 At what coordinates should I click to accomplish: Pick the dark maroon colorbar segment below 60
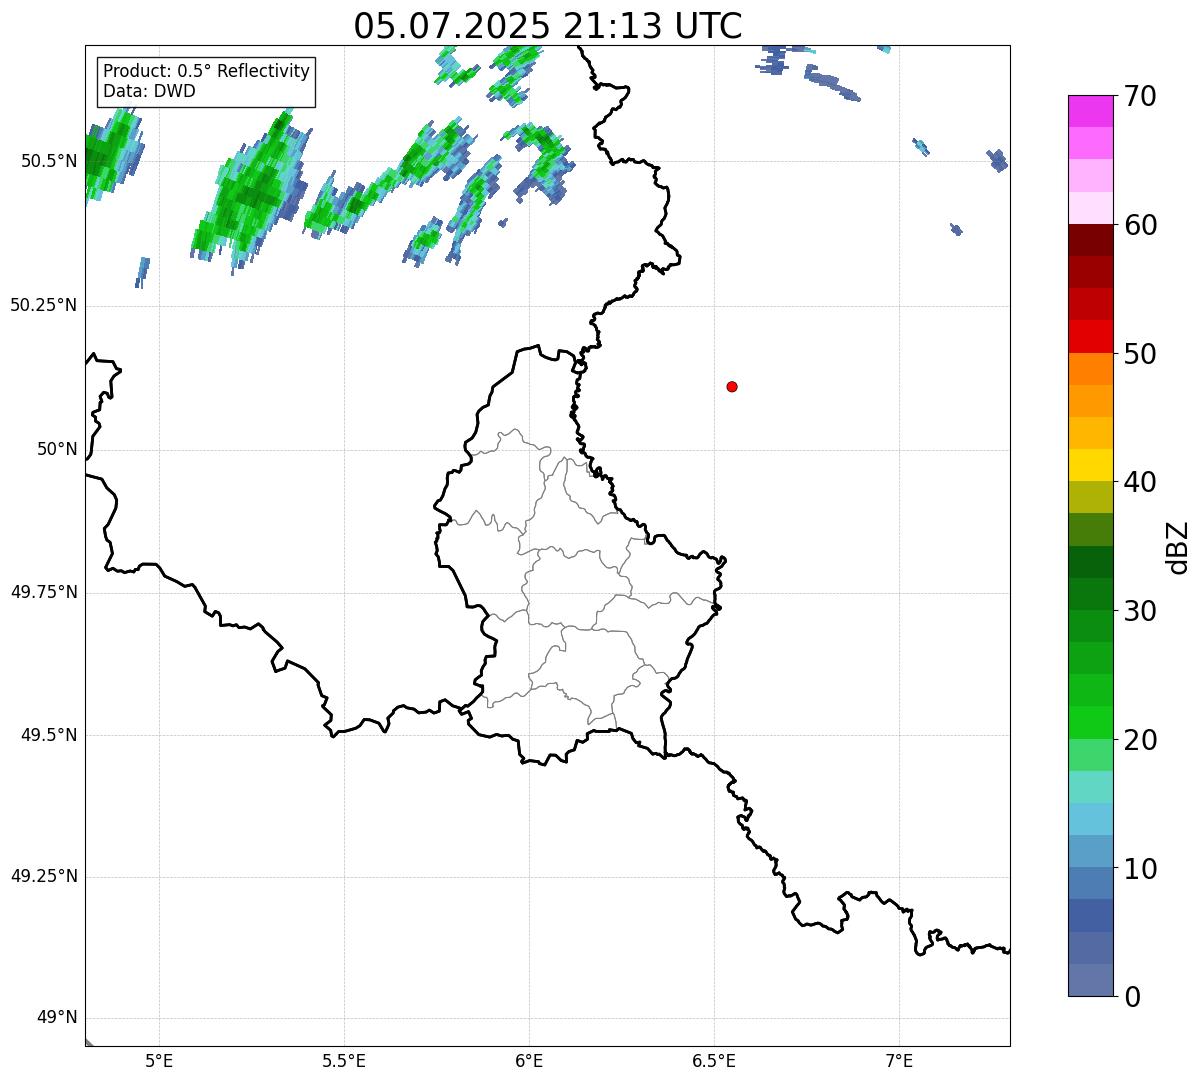(1090, 240)
